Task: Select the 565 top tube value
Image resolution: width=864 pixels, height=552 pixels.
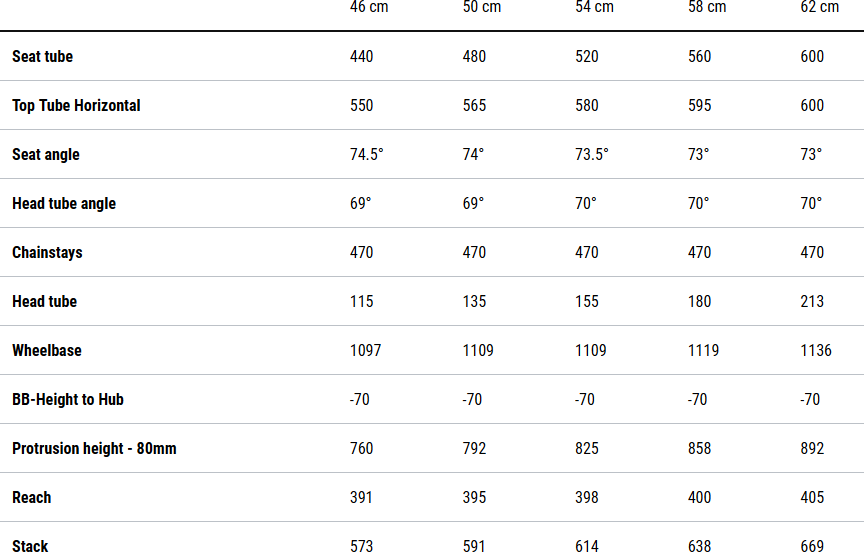Action: tap(474, 105)
